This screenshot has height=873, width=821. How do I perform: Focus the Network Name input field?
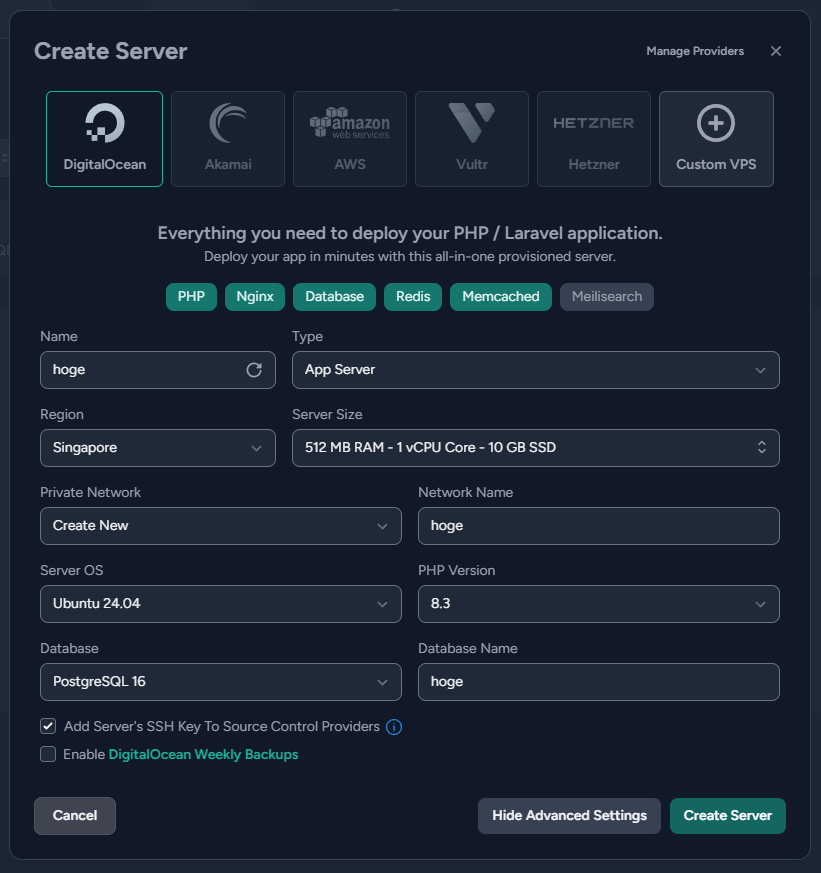(598, 526)
